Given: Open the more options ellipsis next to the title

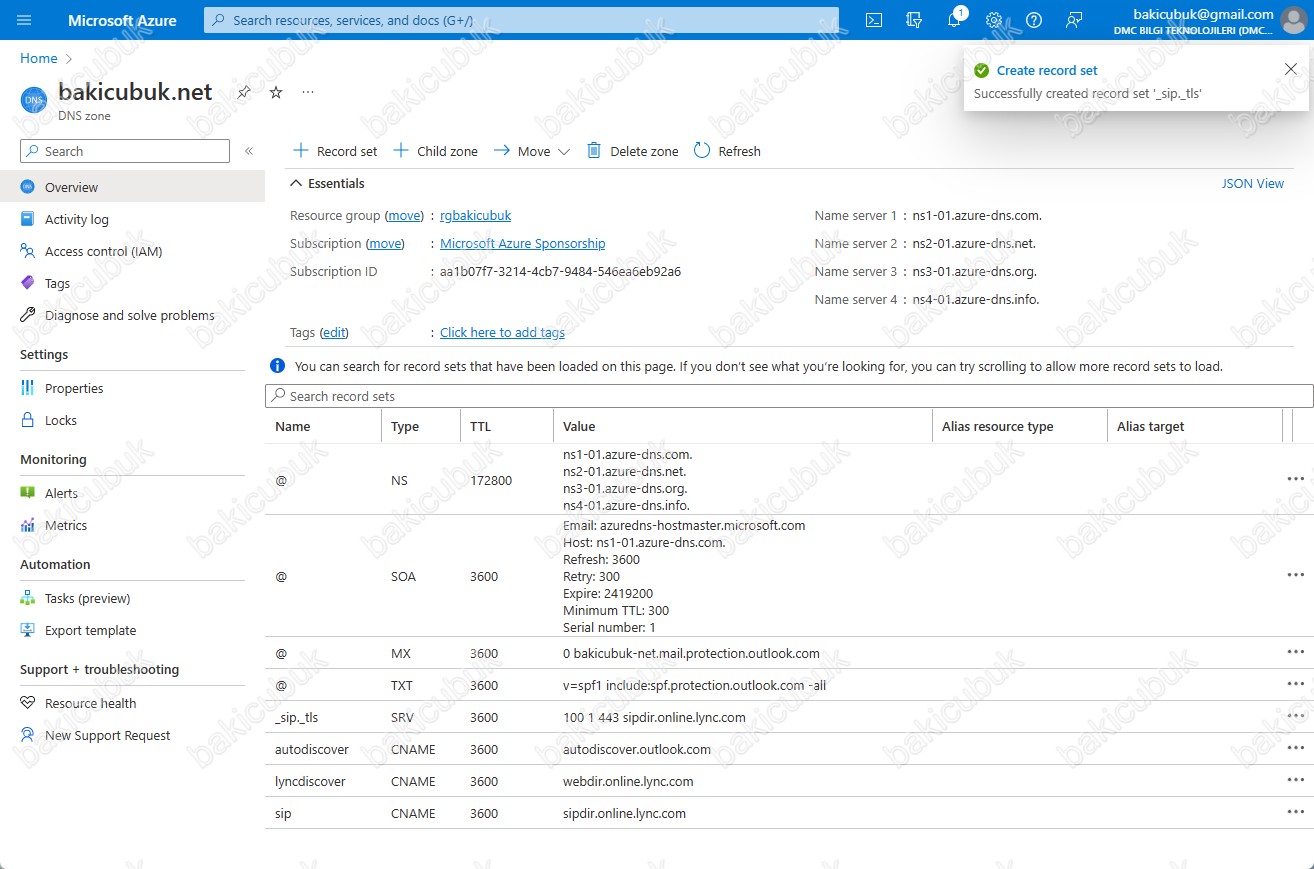Looking at the screenshot, I should (x=308, y=92).
